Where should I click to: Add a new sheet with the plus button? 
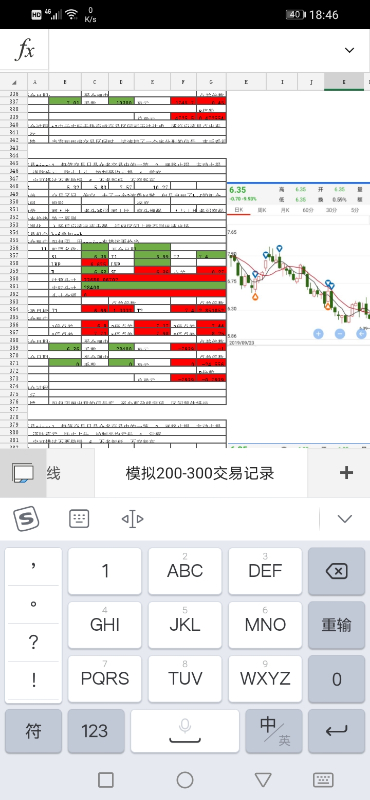[x=346, y=473]
